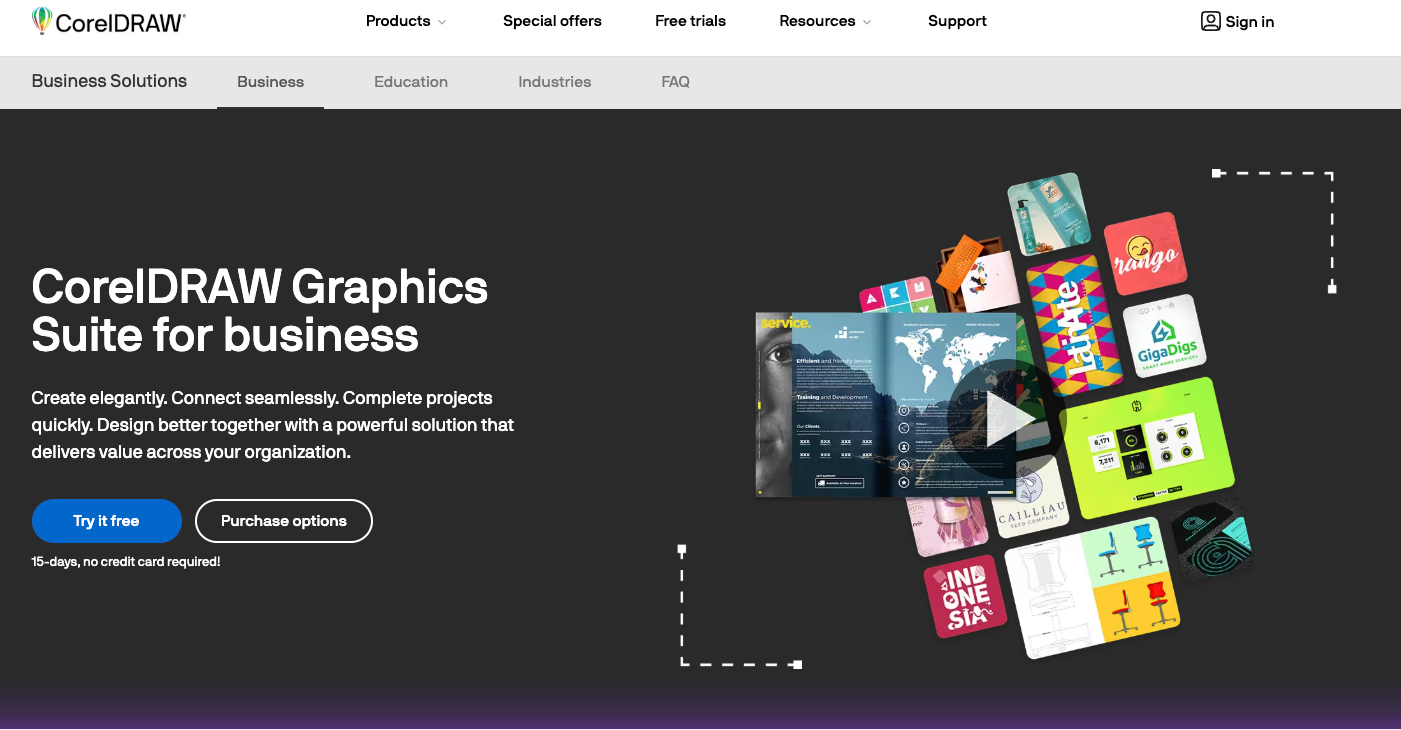The width and height of the screenshot is (1401, 730).
Task: Click the Purchase options button
Action: [284, 521]
